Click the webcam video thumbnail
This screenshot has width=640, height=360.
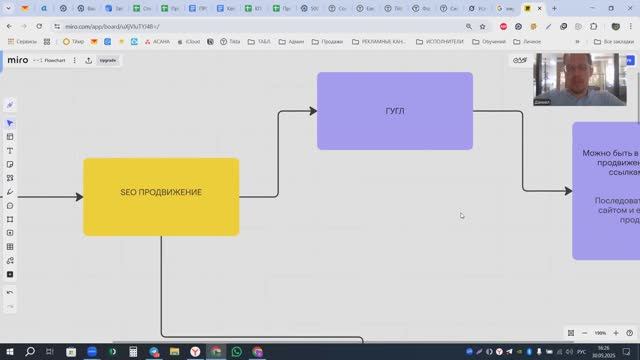[580, 79]
